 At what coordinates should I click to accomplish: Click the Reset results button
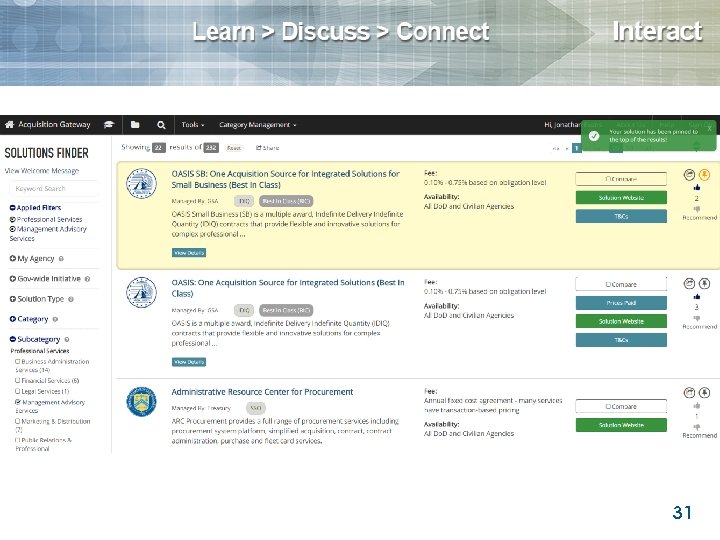click(234, 148)
